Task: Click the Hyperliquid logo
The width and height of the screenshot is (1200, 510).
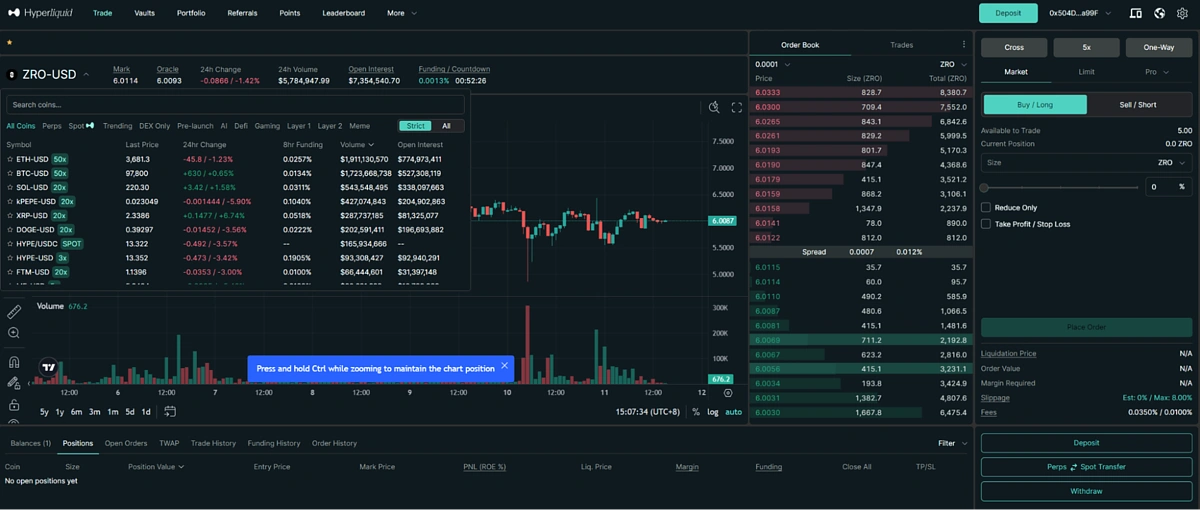Action: click(x=42, y=13)
